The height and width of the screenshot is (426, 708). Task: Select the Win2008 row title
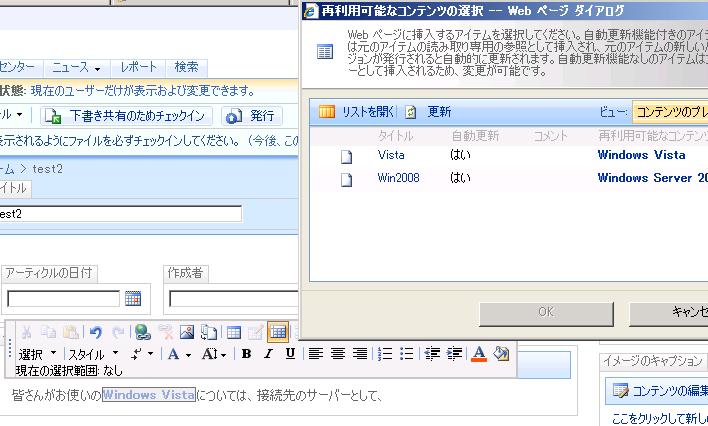pos(398,178)
